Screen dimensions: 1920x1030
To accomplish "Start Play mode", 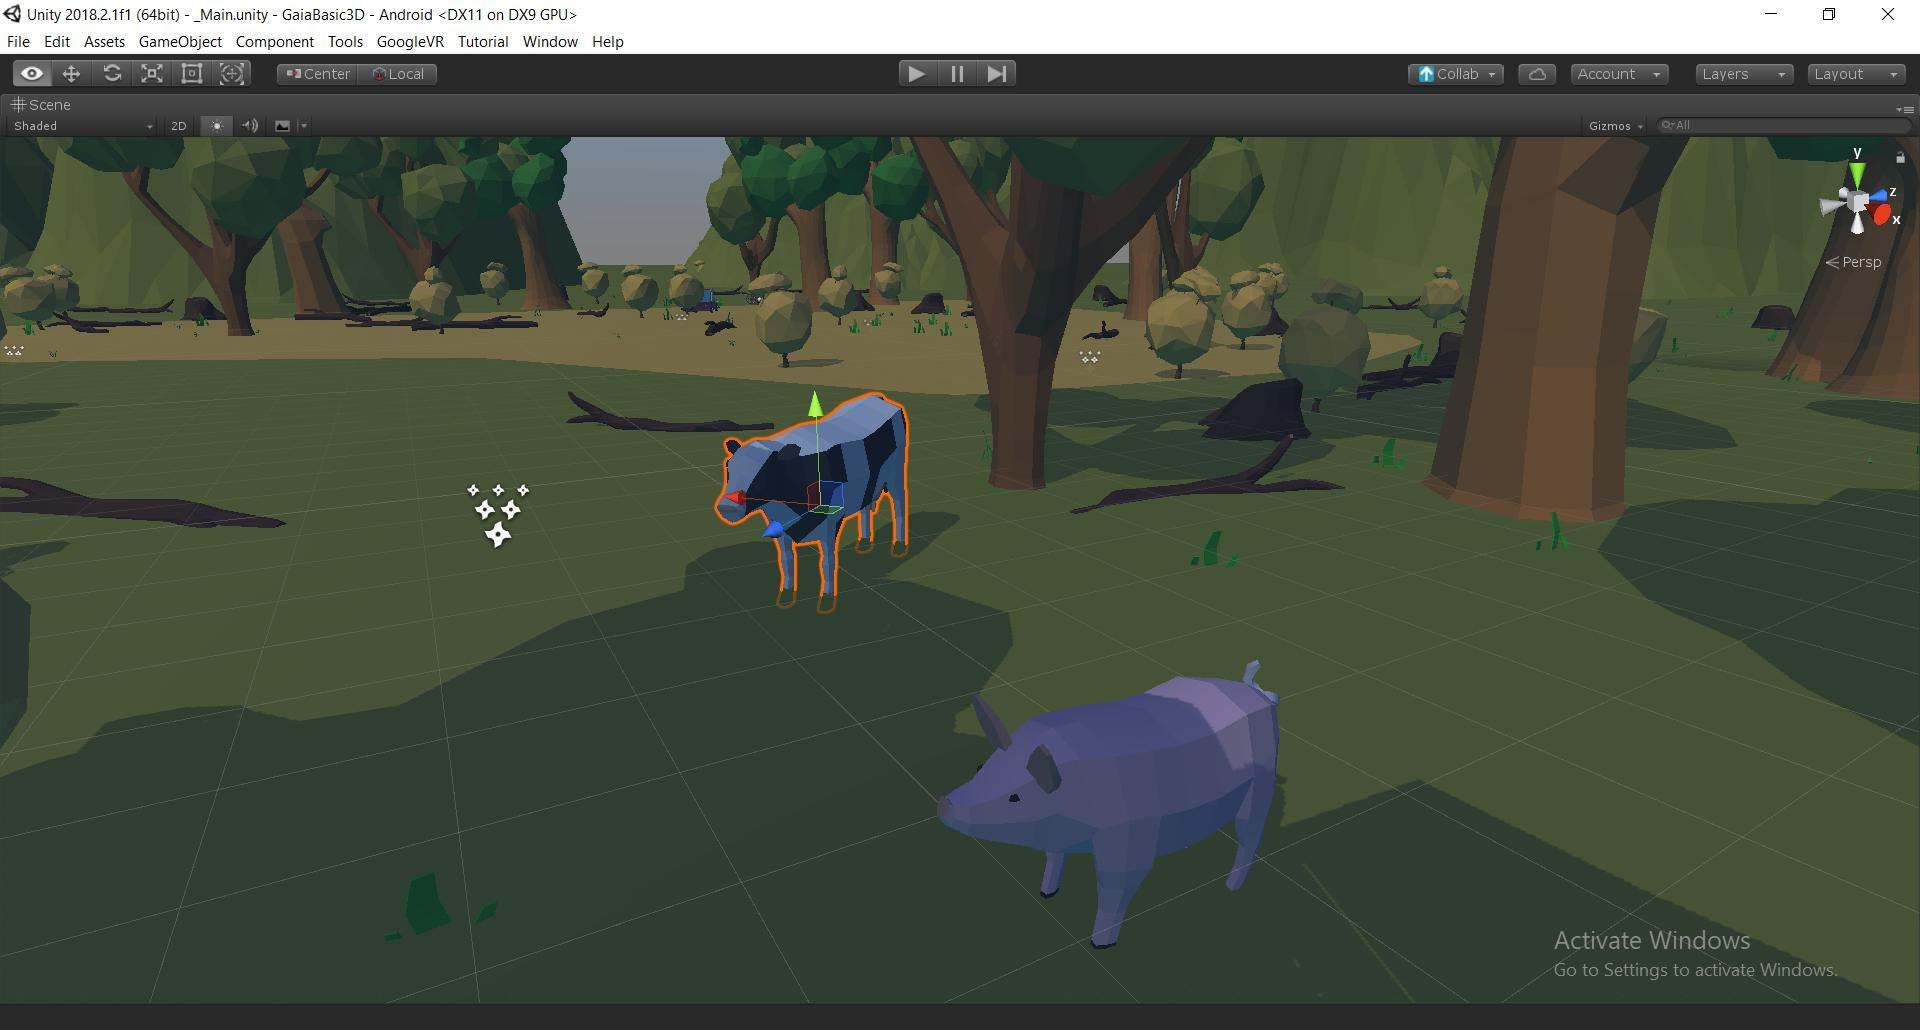I will [916, 74].
